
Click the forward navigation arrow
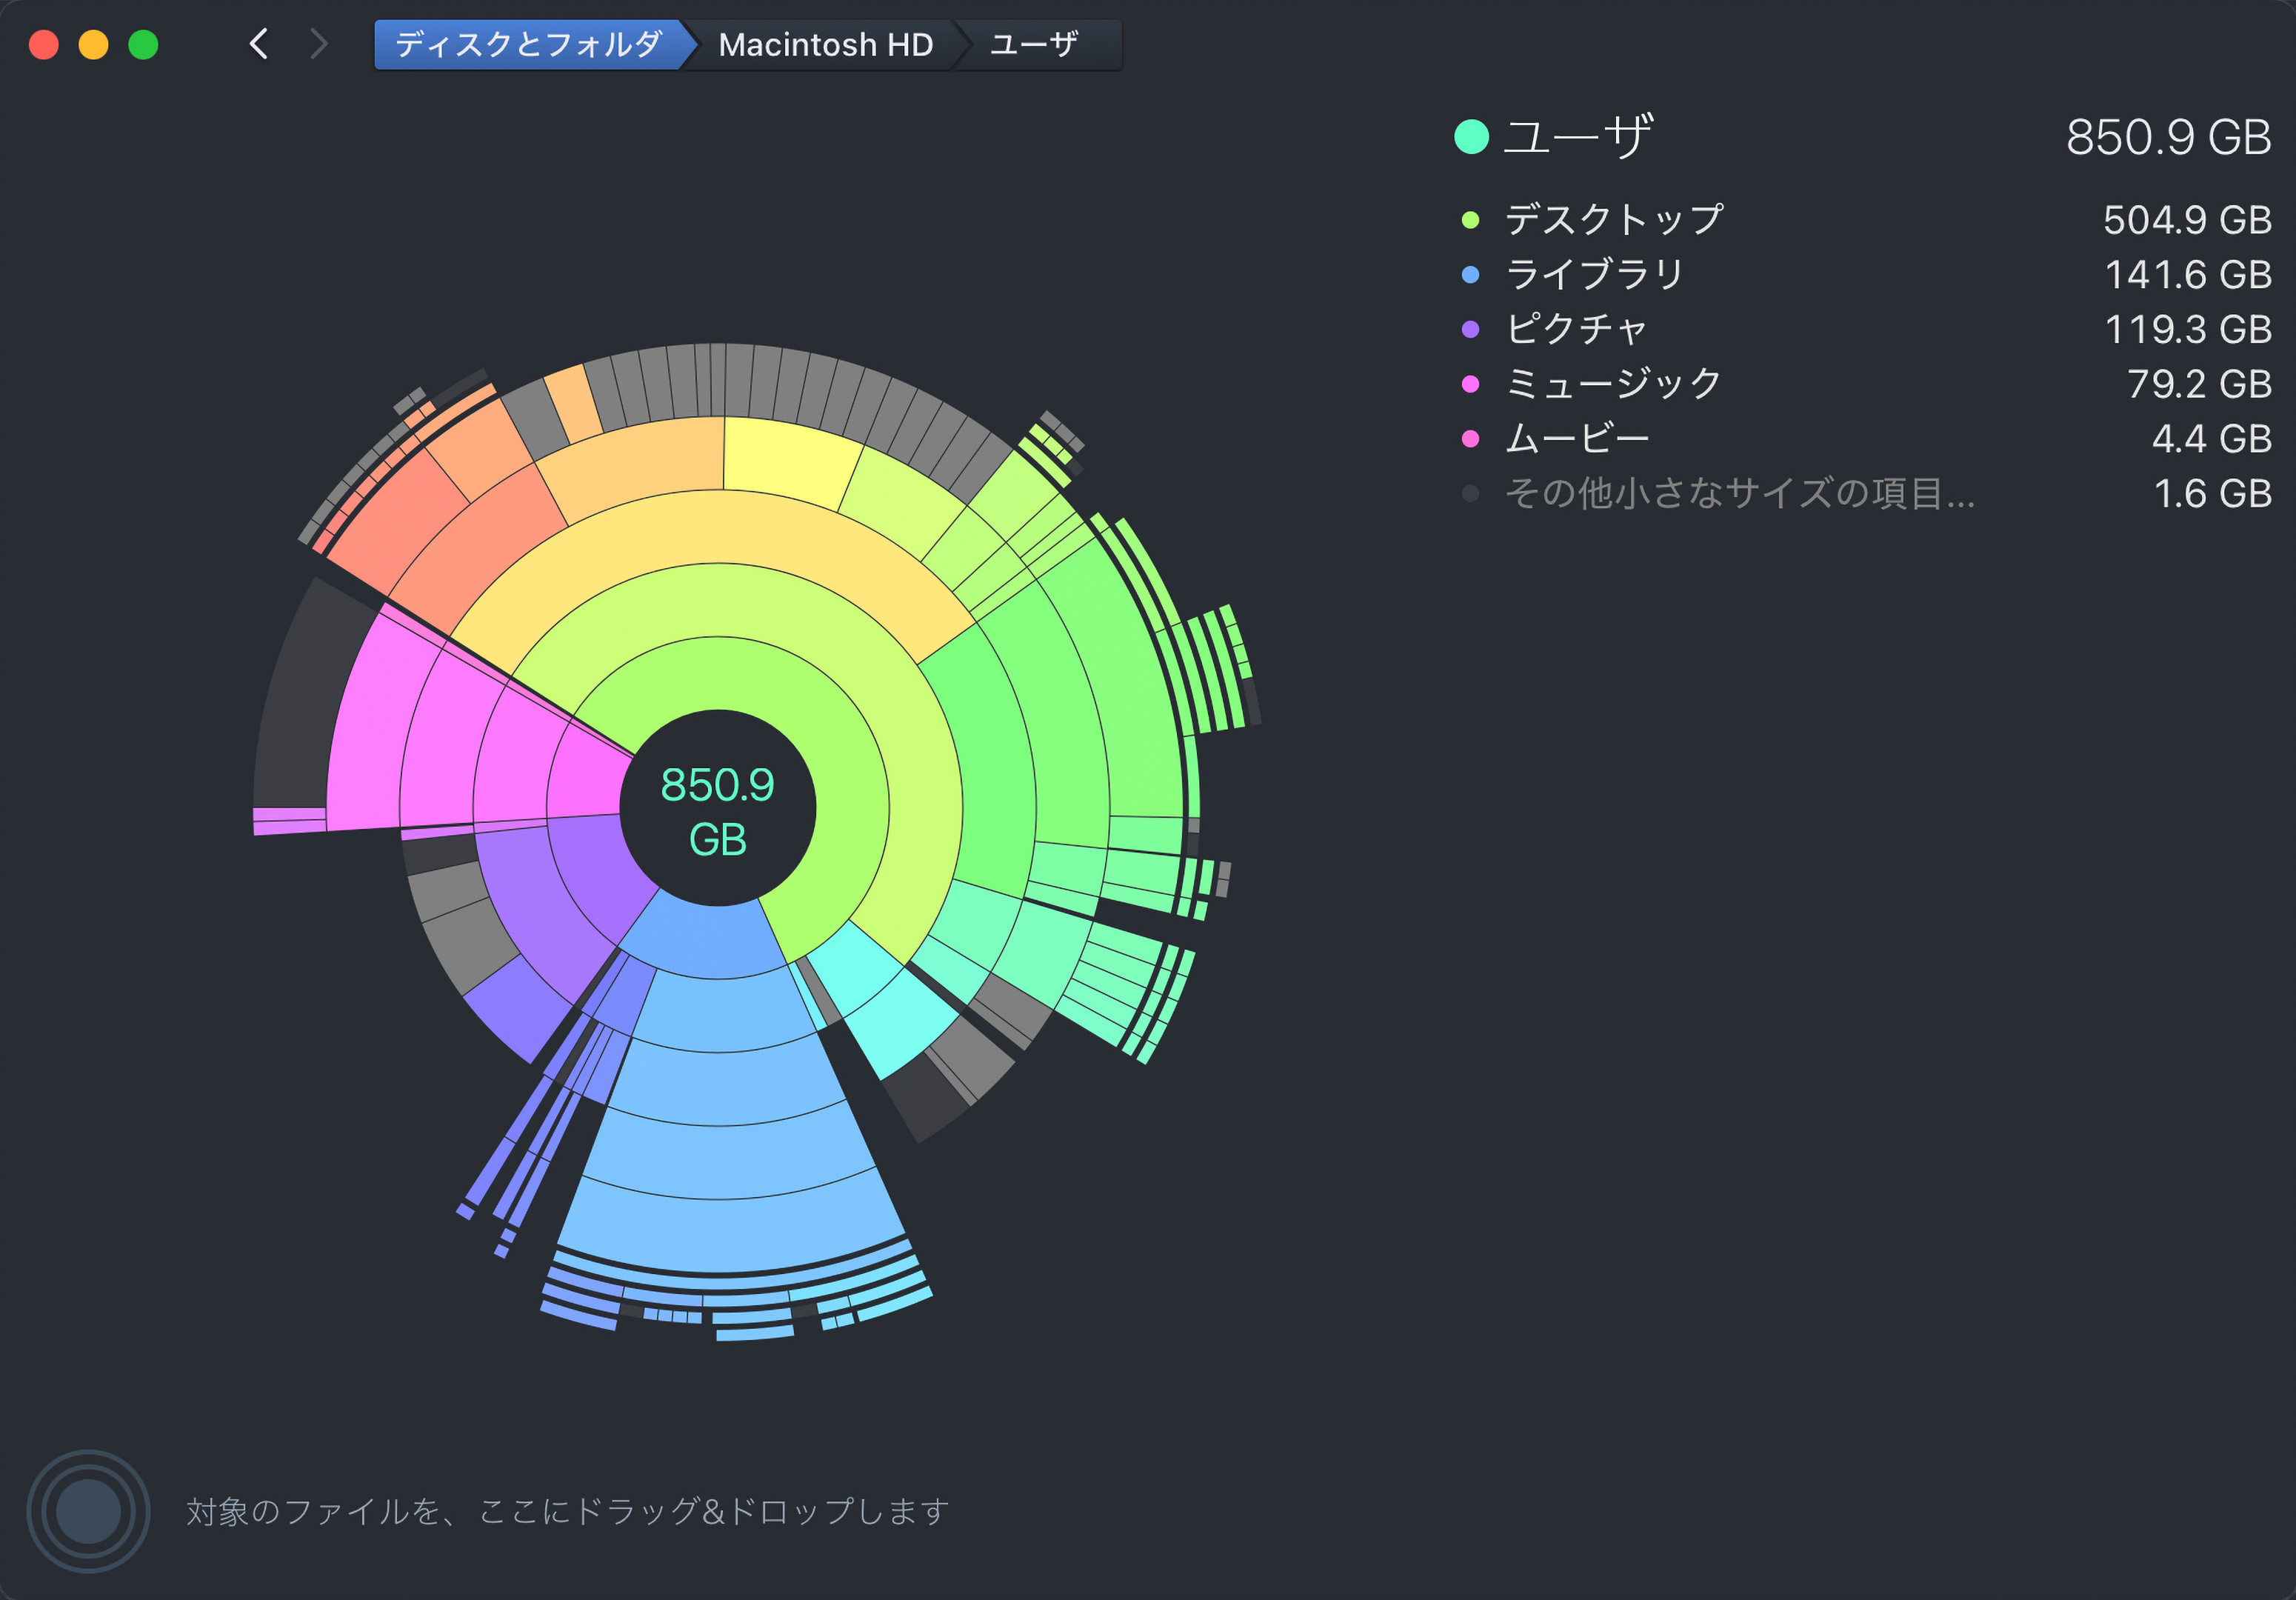click(x=318, y=44)
